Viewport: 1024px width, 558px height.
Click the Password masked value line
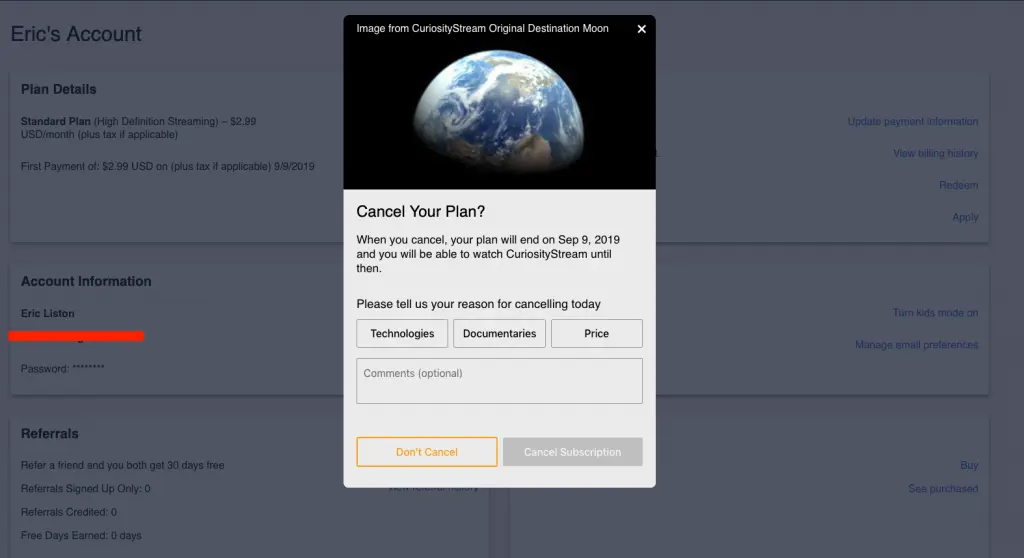click(63, 369)
